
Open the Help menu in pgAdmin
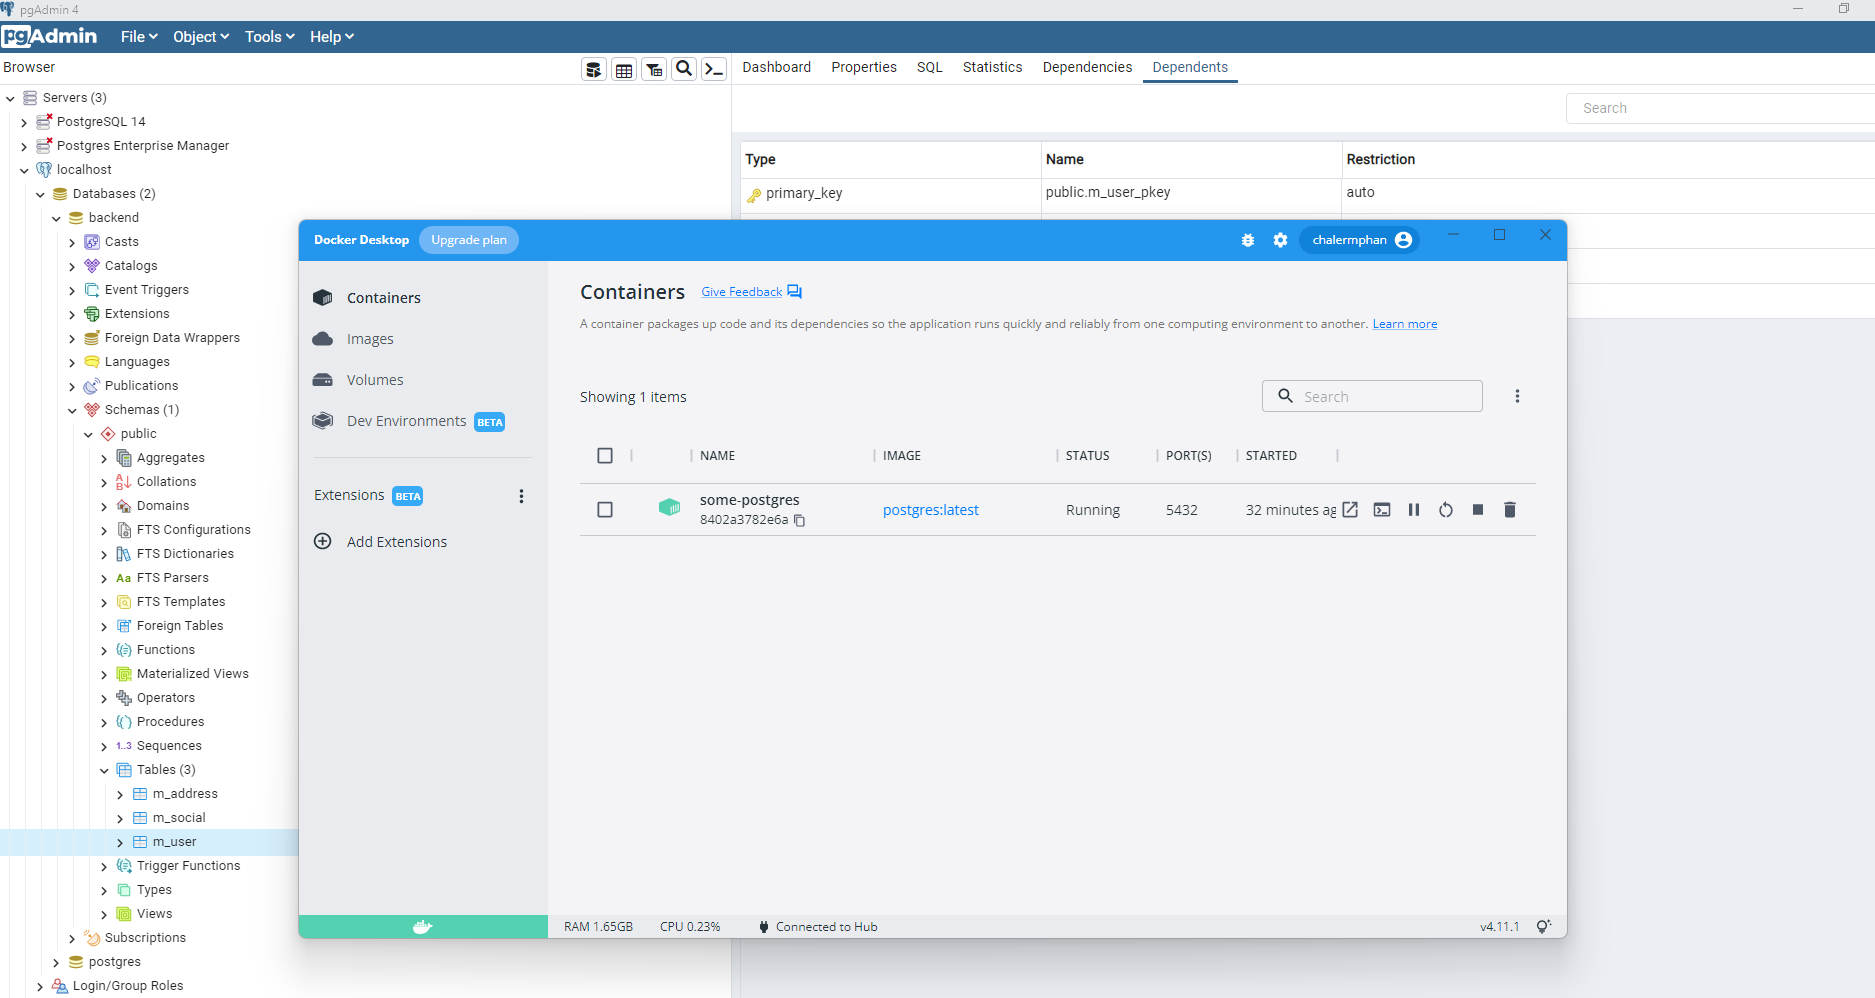(x=332, y=37)
